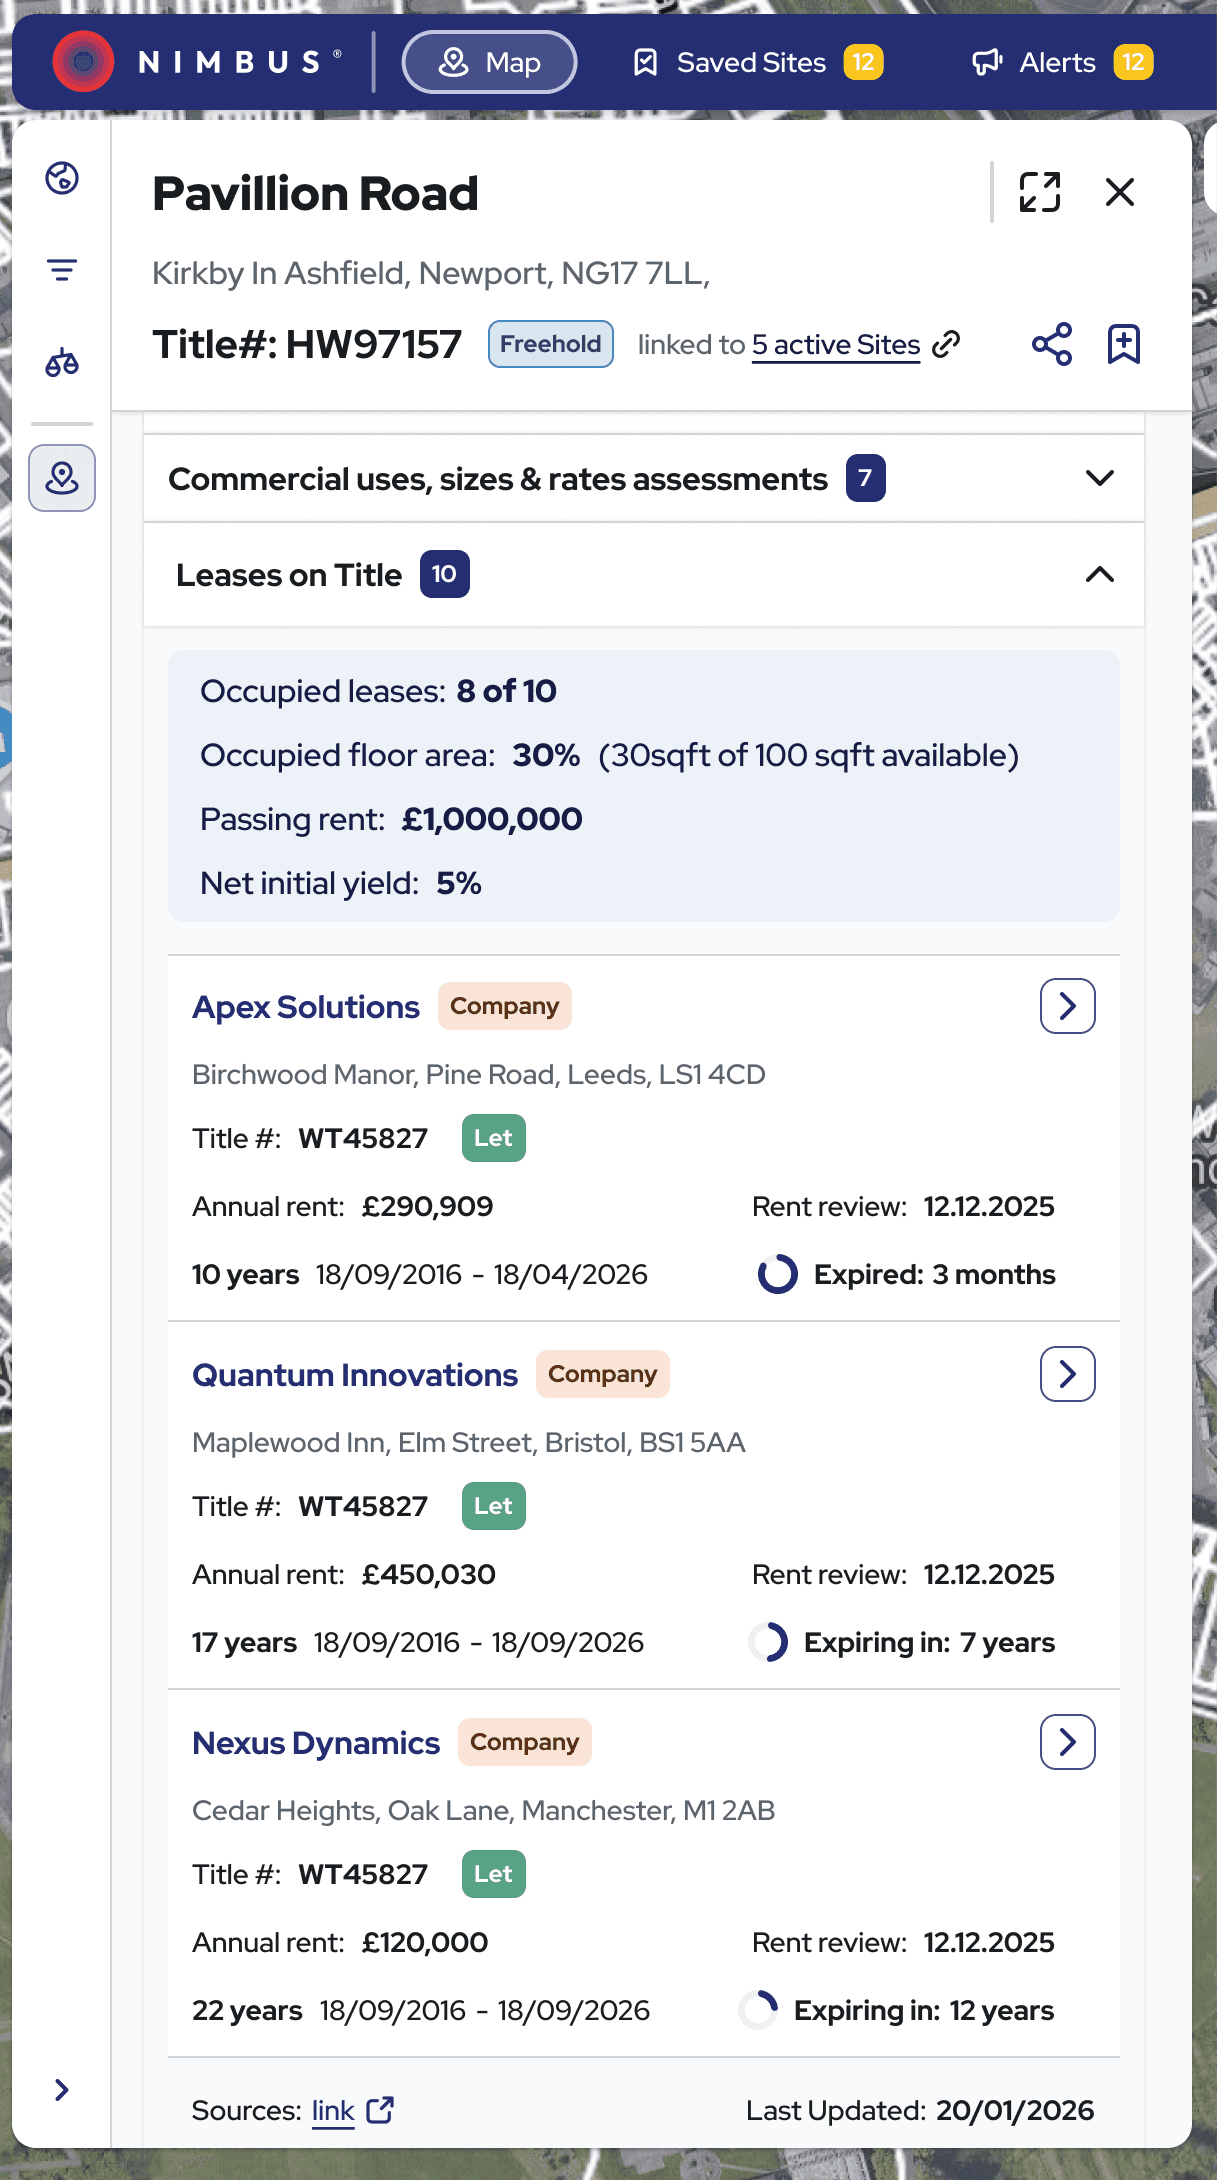This screenshot has width=1217, height=2180.
Task: Click the Alerts megaphone icon
Action: [x=987, y=63]
